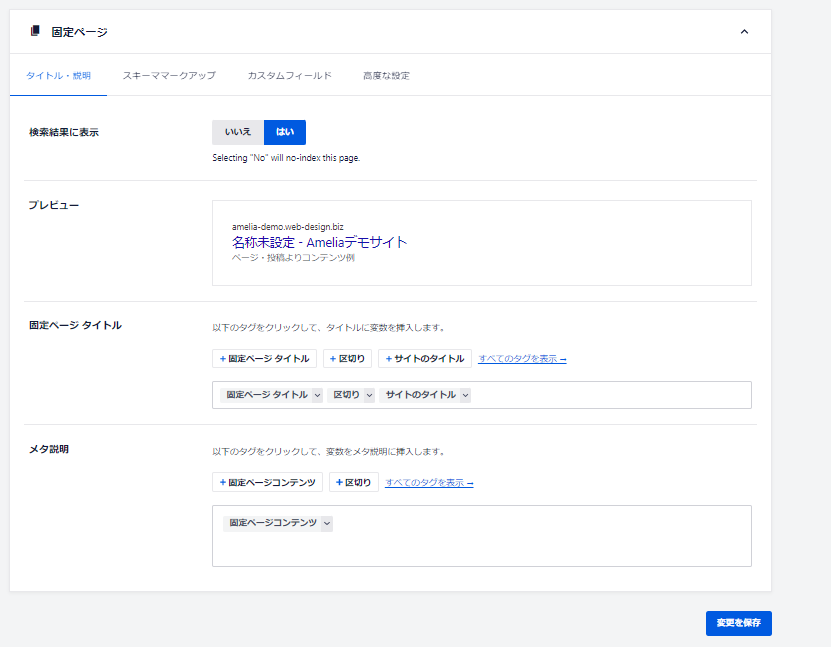The image size is (831, 647).
Task: Select the タイトル・説明 tab
Action: click(58, 76)
